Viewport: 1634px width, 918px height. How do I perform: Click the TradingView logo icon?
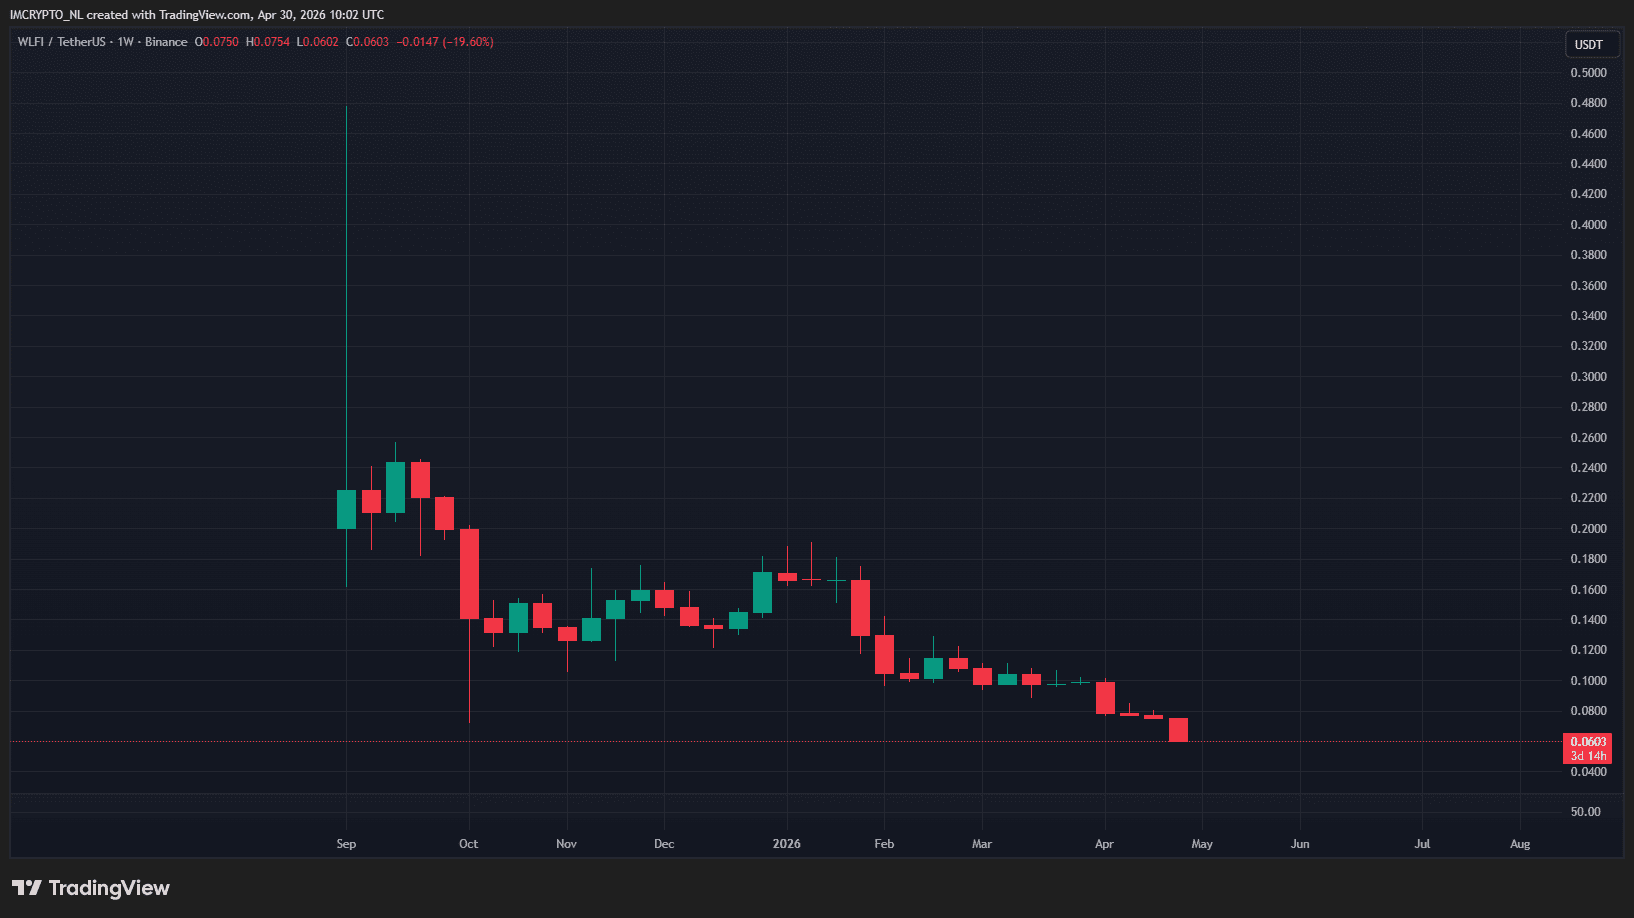coord(27,888)
